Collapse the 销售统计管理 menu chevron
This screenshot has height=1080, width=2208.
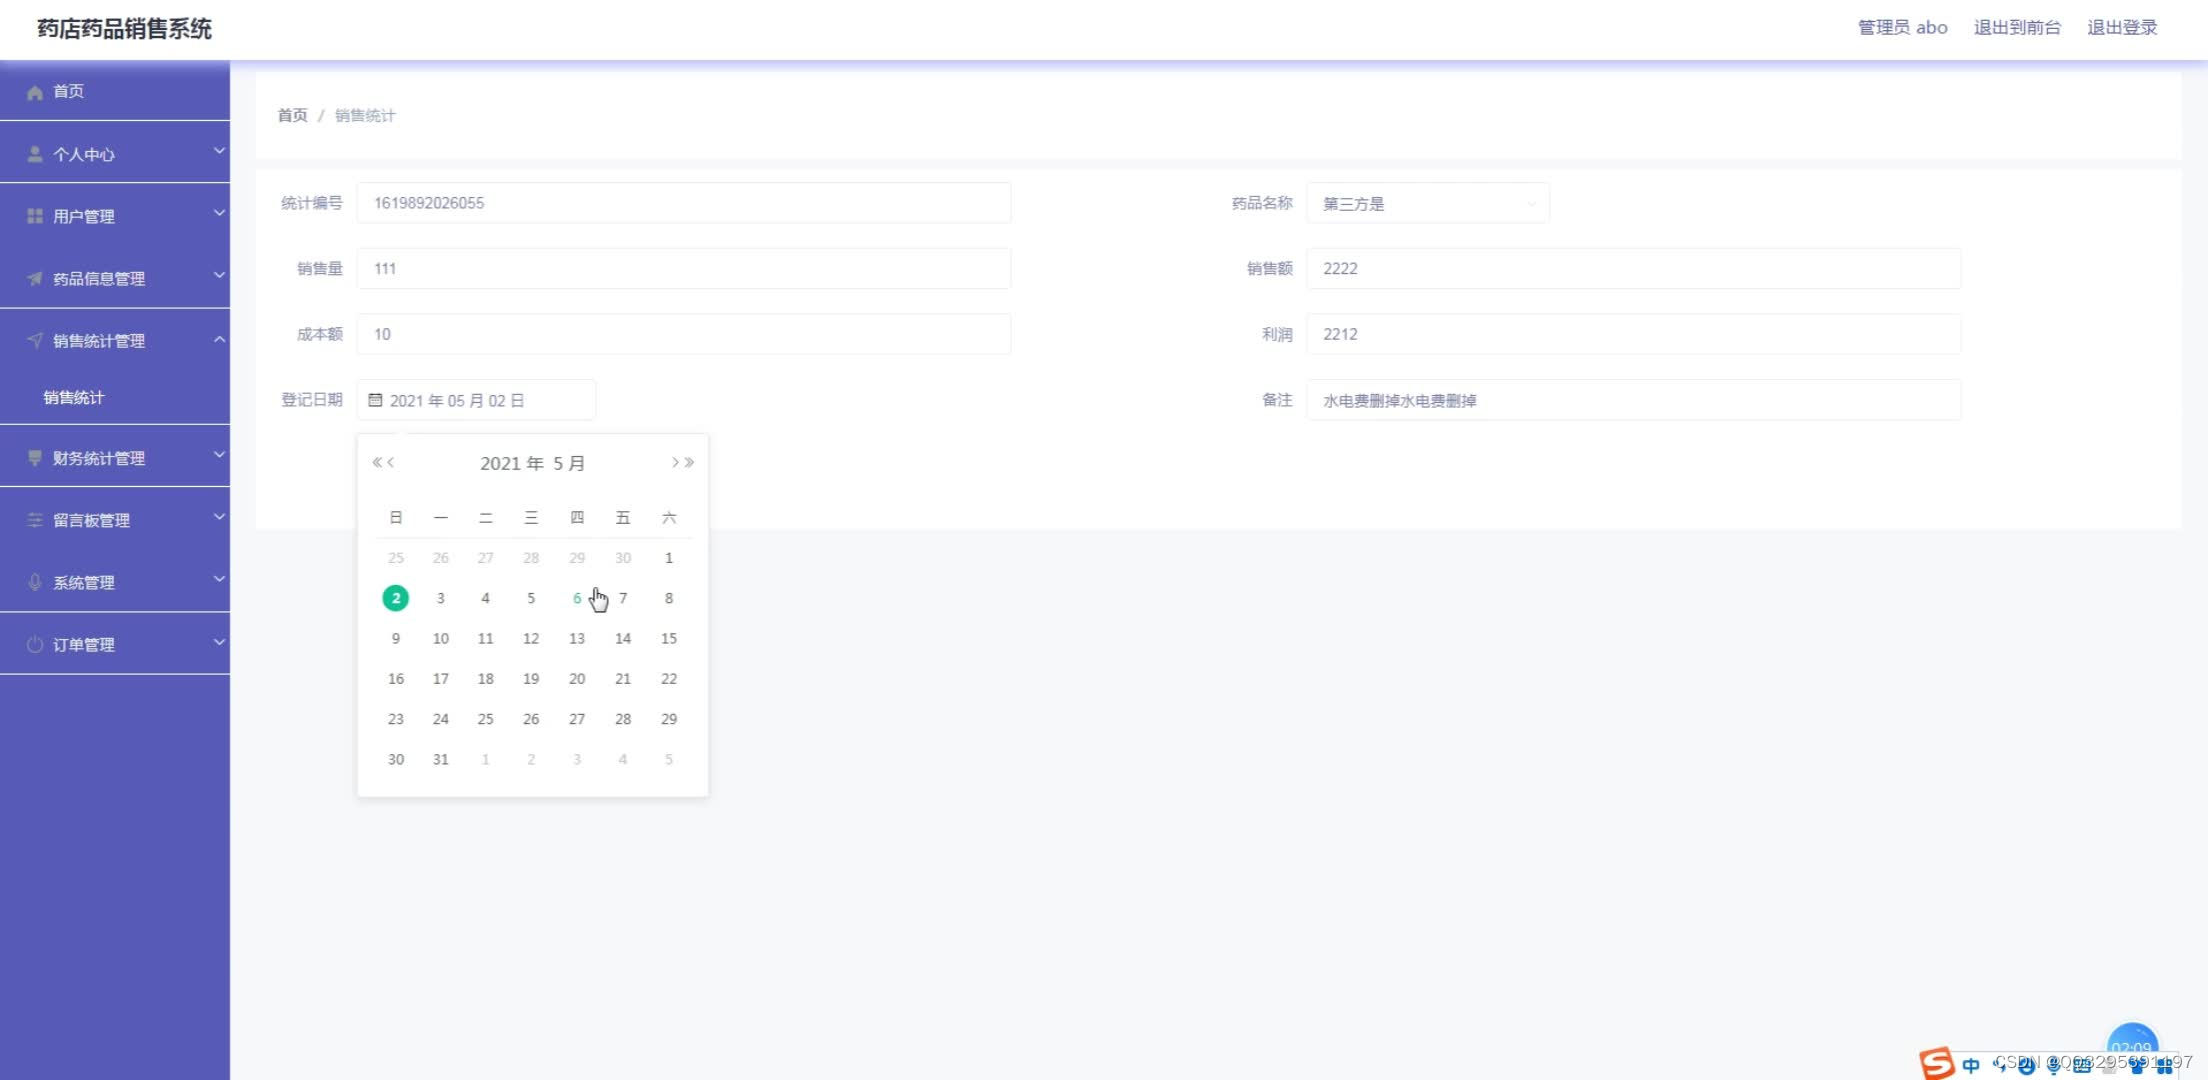[x=219, y=339]
